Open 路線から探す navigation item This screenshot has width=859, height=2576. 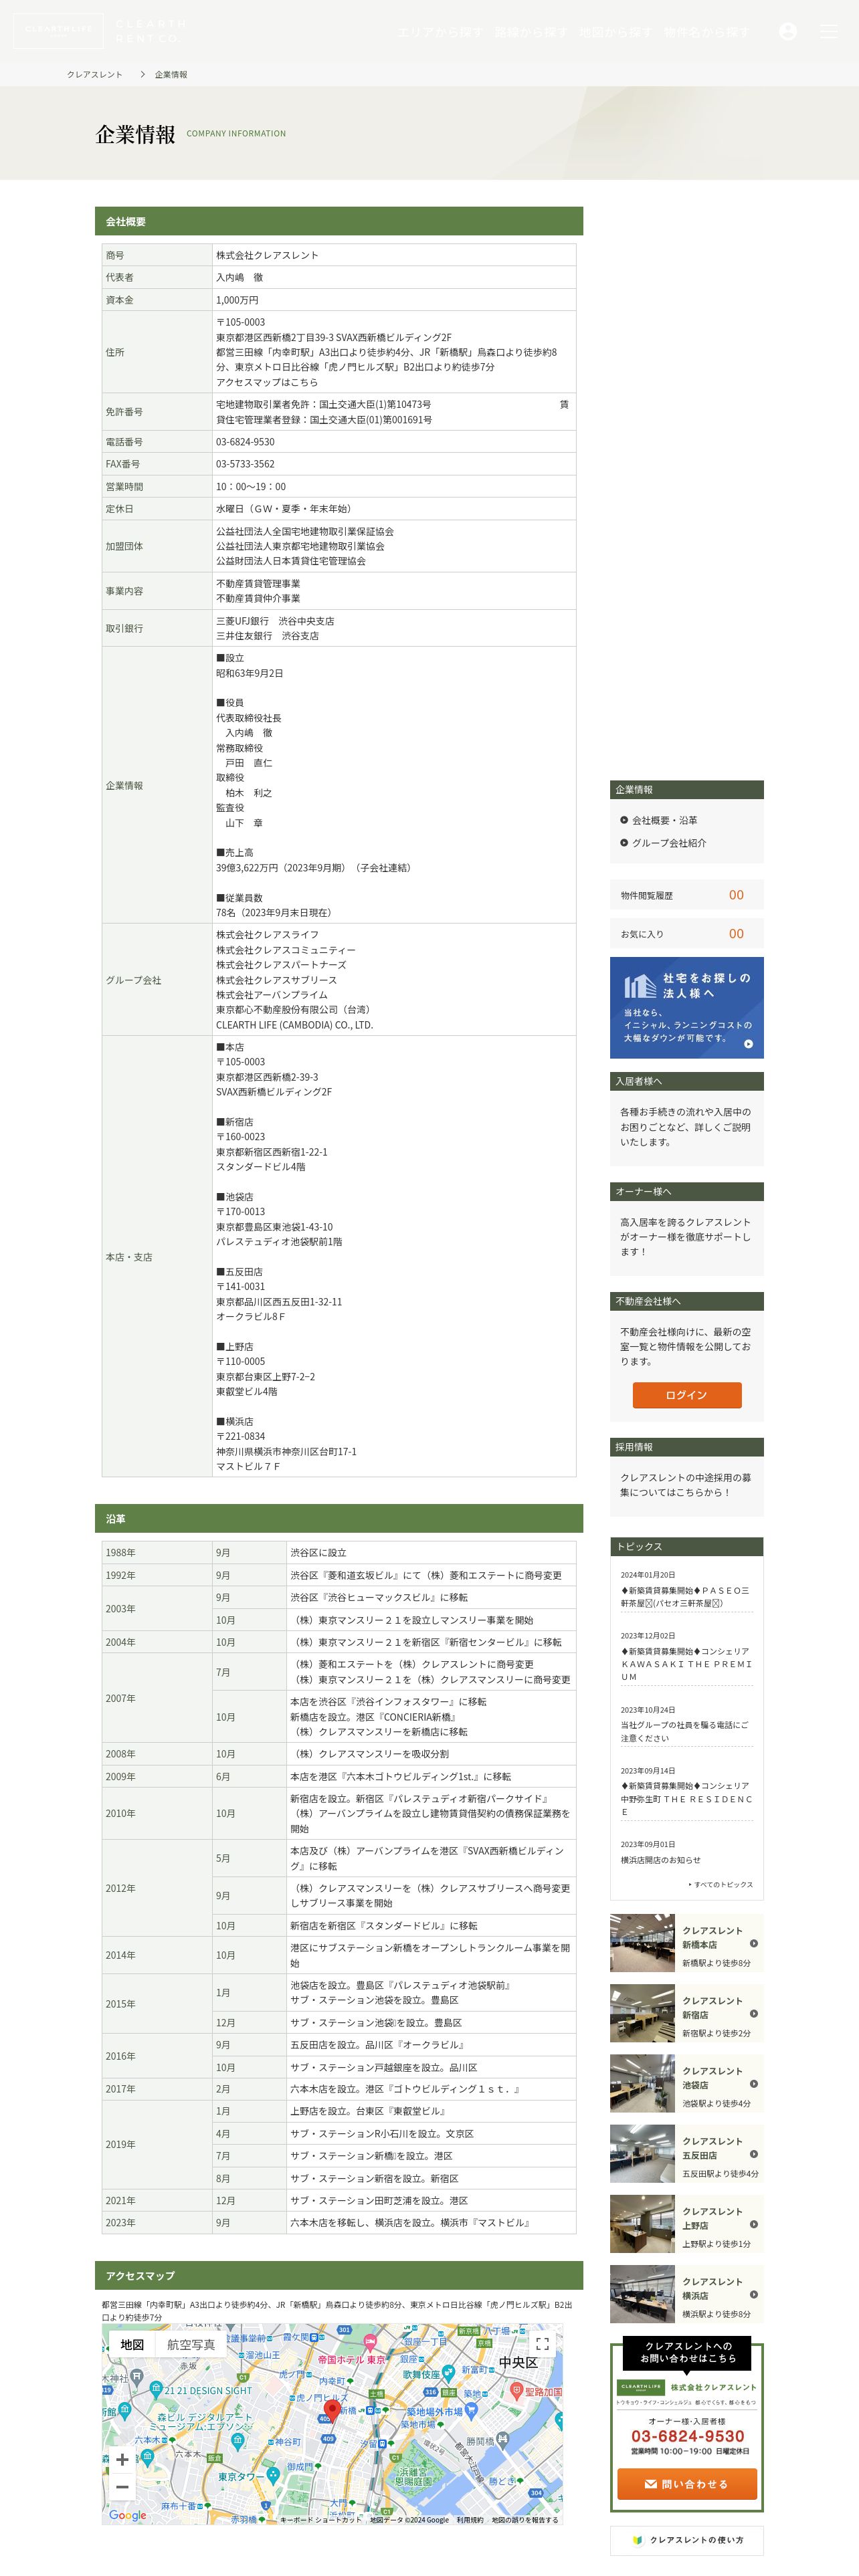coord(531,32)
